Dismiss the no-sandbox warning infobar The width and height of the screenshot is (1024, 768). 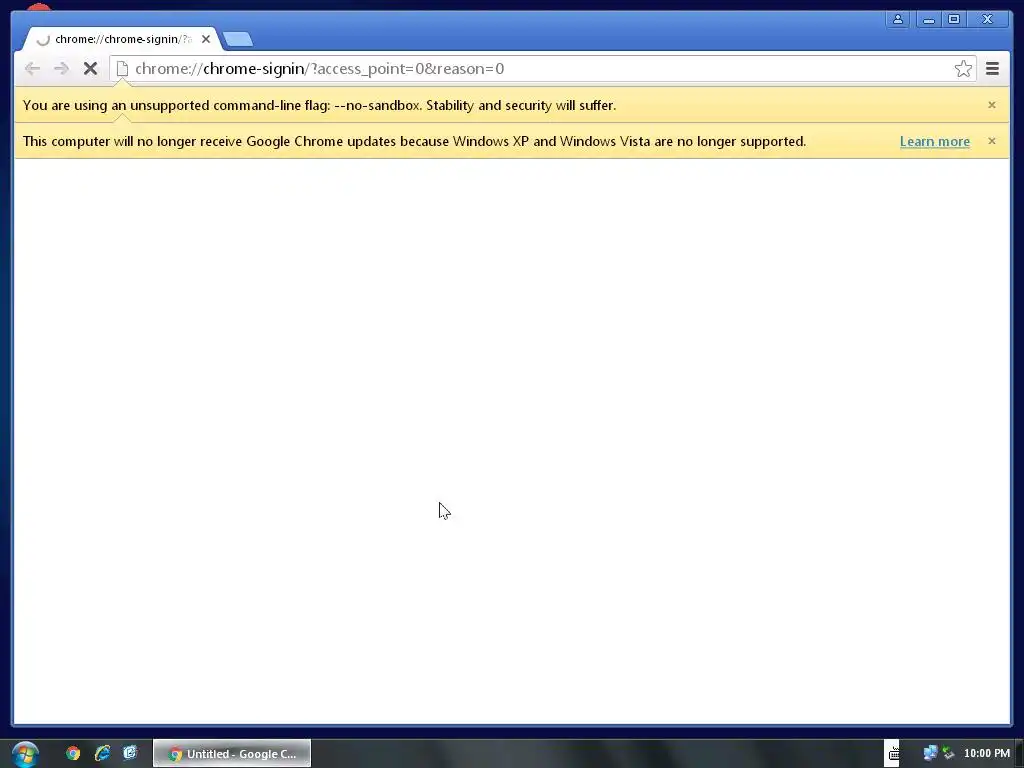pyautogui.click(x=991, y=105)
